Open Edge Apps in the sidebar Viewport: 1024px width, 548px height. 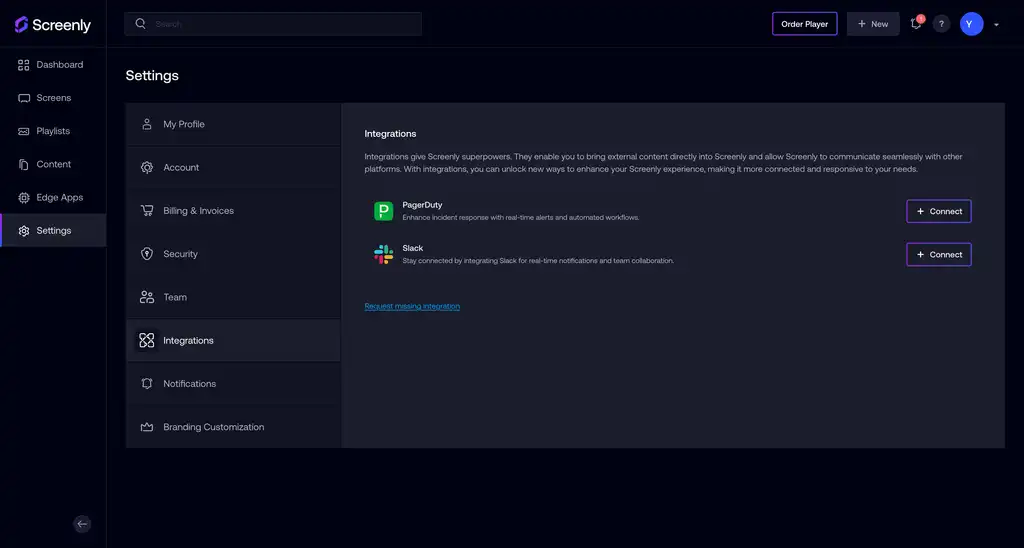pos(53,197)
